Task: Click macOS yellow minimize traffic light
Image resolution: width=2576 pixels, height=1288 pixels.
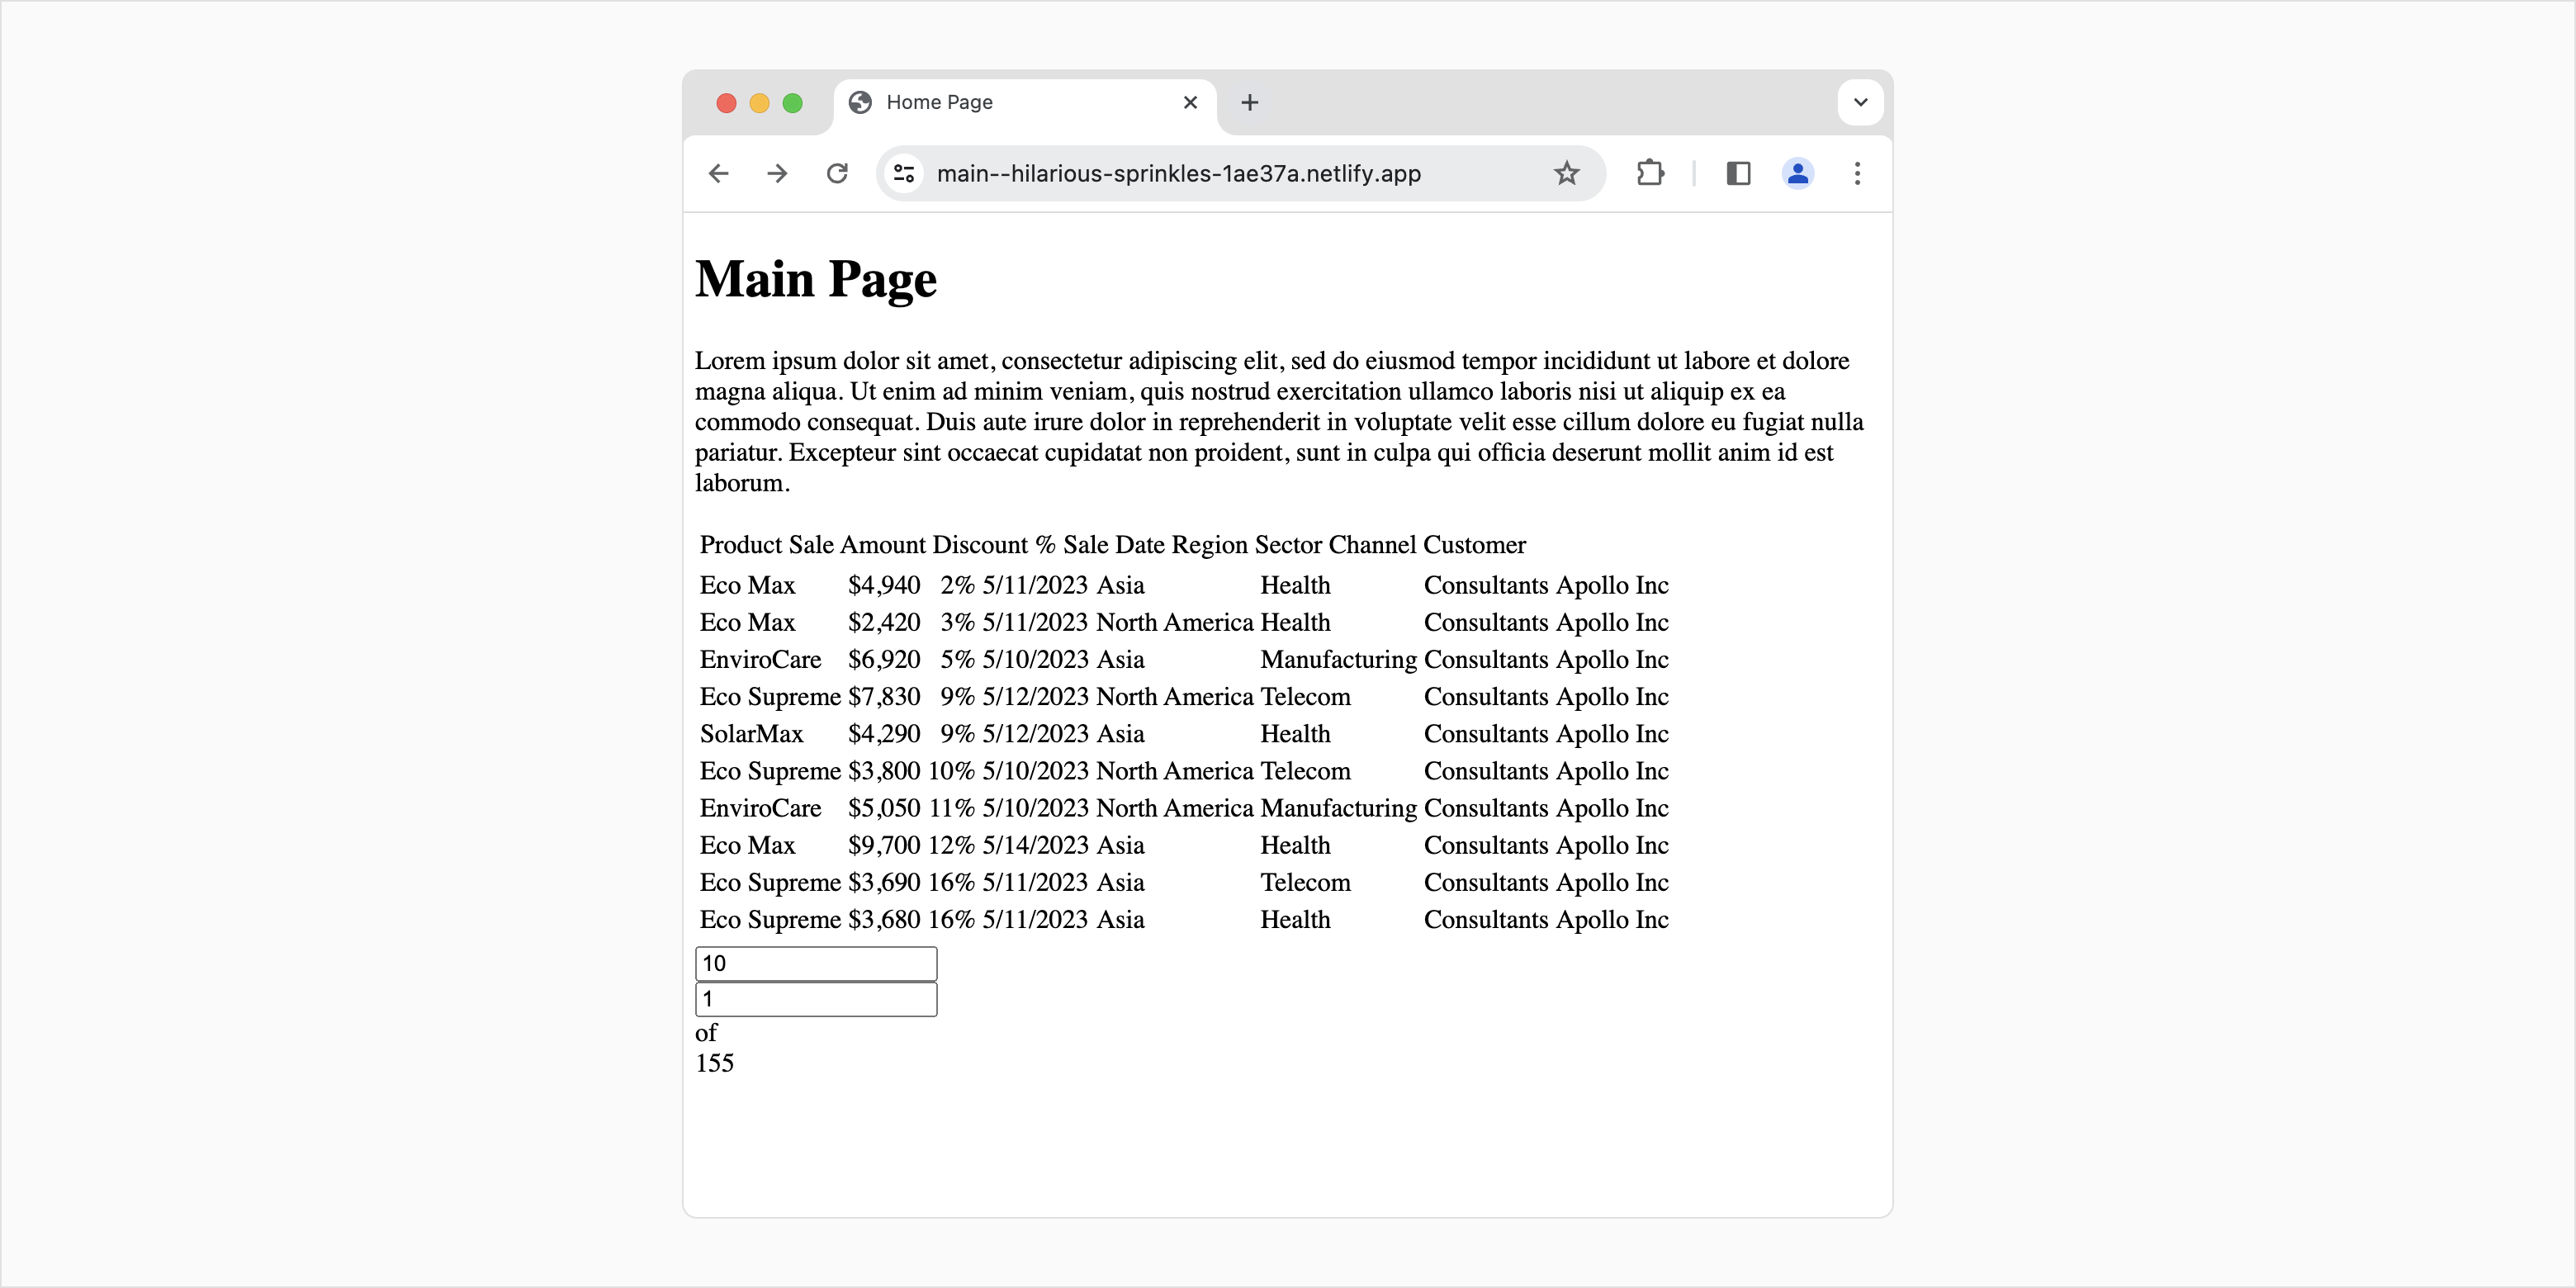Action: pos(759,102)
